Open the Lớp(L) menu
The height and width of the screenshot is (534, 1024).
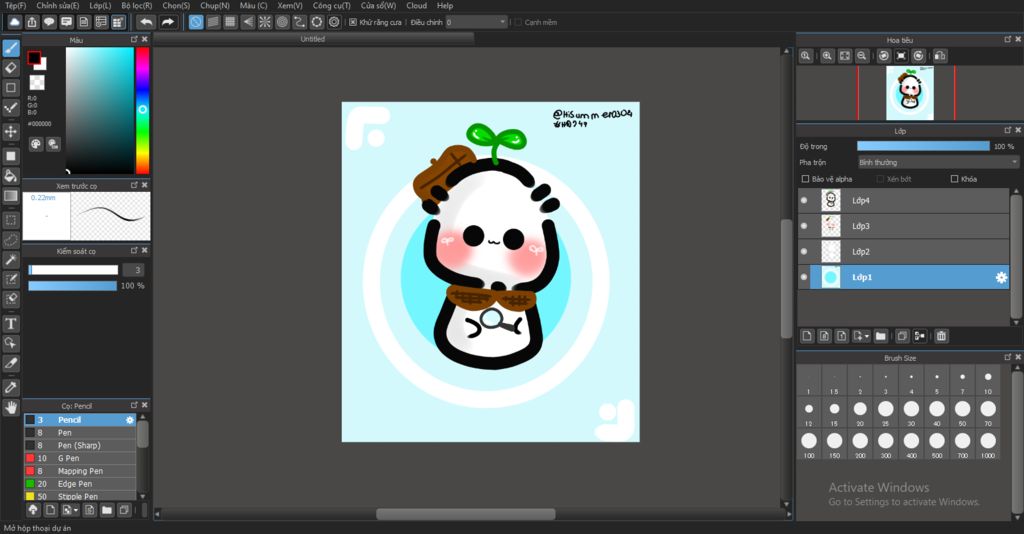tap(100, 5)
